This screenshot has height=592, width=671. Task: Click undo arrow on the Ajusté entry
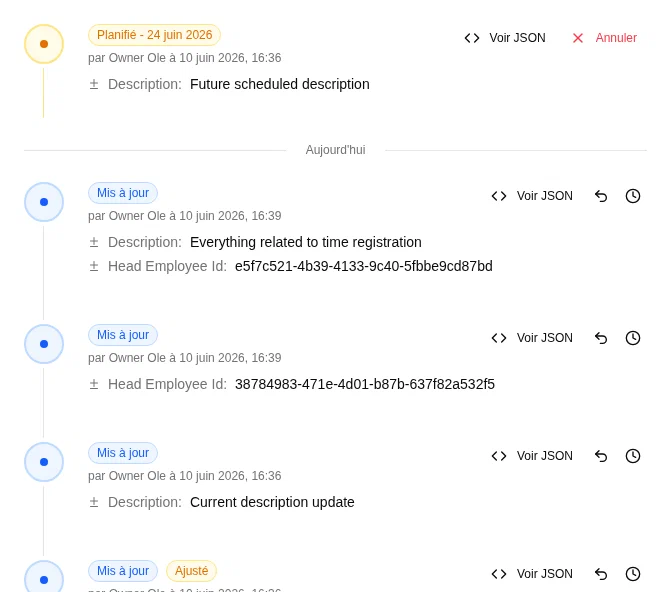(x=601, y=574)
